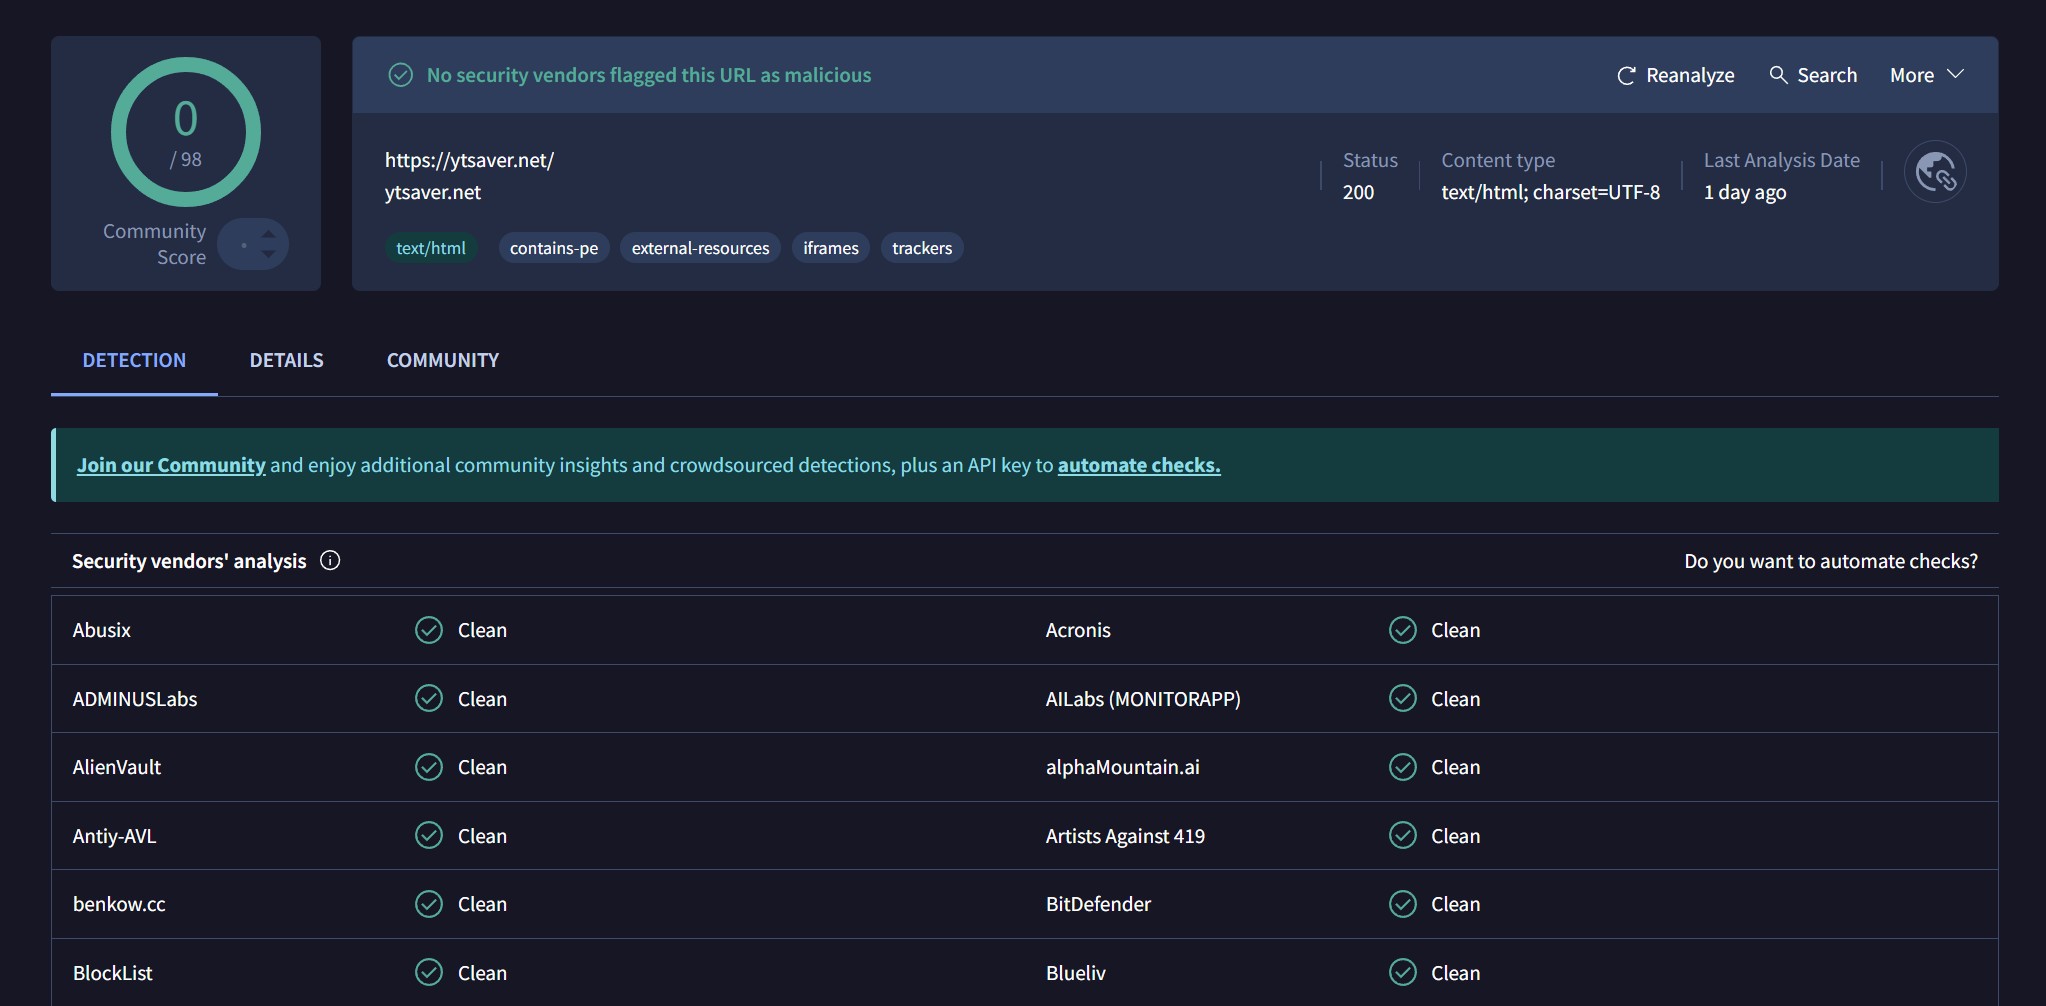Viewport: 2046px width, 1006px height.
Task: Click Do you want to automate checks
Action: (1830, 561)
